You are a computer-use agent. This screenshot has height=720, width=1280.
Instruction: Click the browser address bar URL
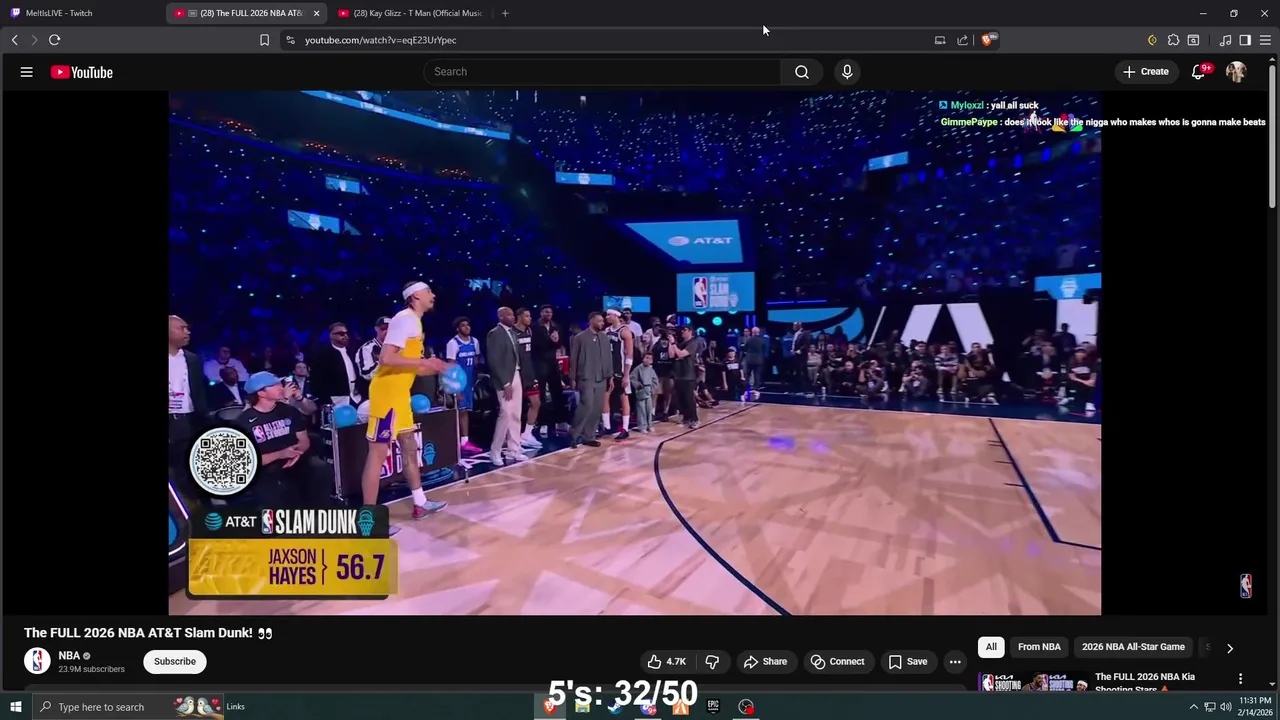(x=380, y=40)
